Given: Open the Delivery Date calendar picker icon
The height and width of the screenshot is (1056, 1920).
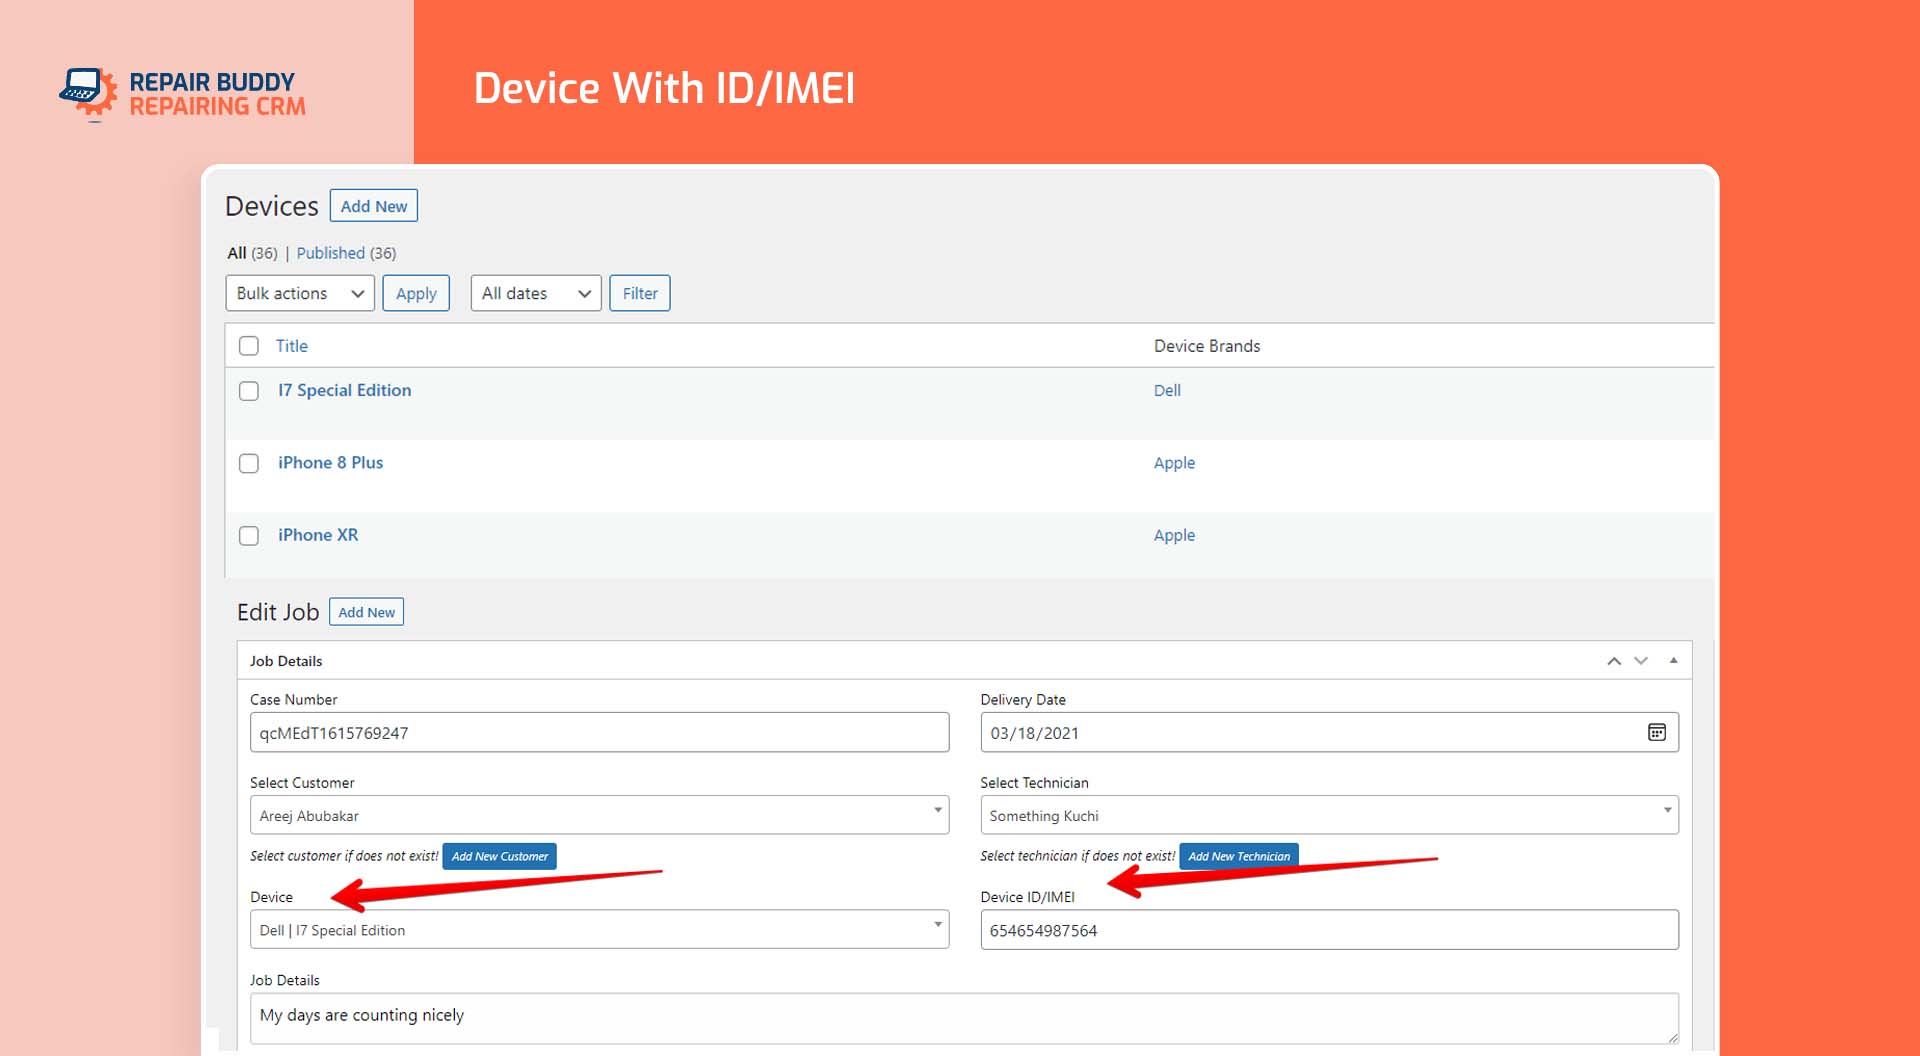Looking at the screenshot, I should tap(1656, 732).
